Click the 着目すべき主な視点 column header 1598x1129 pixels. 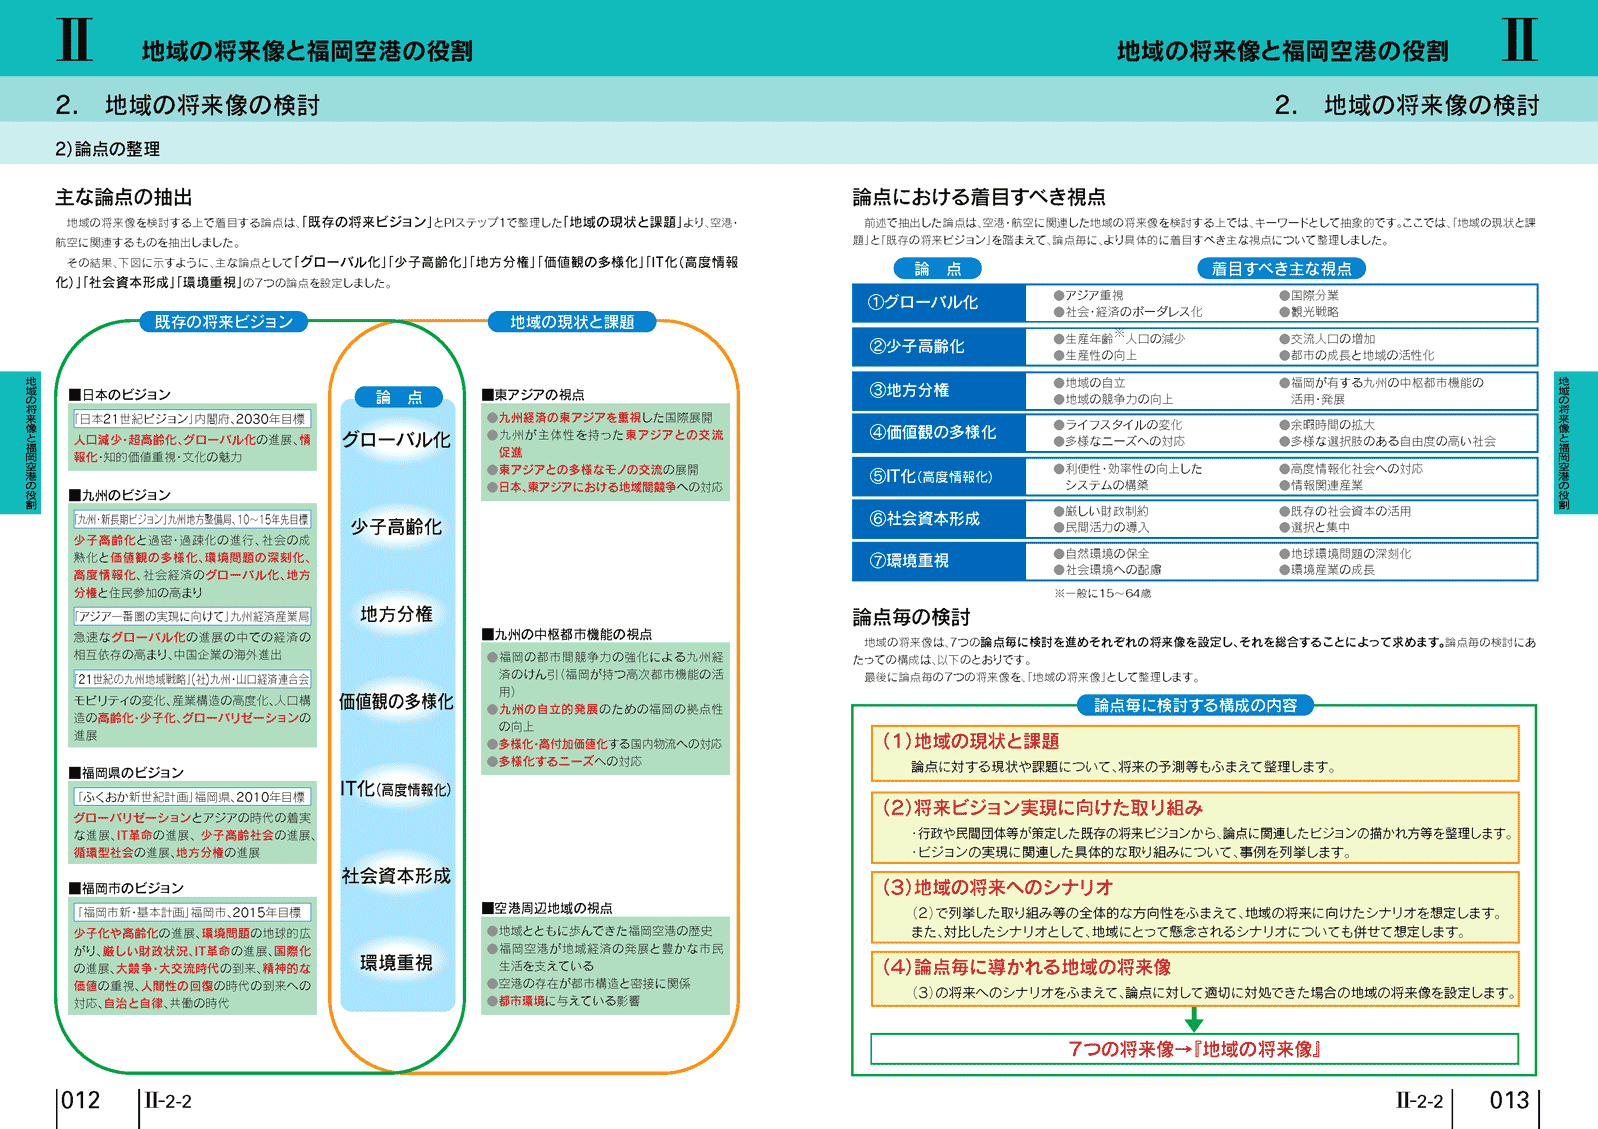tap(1281, 268)
